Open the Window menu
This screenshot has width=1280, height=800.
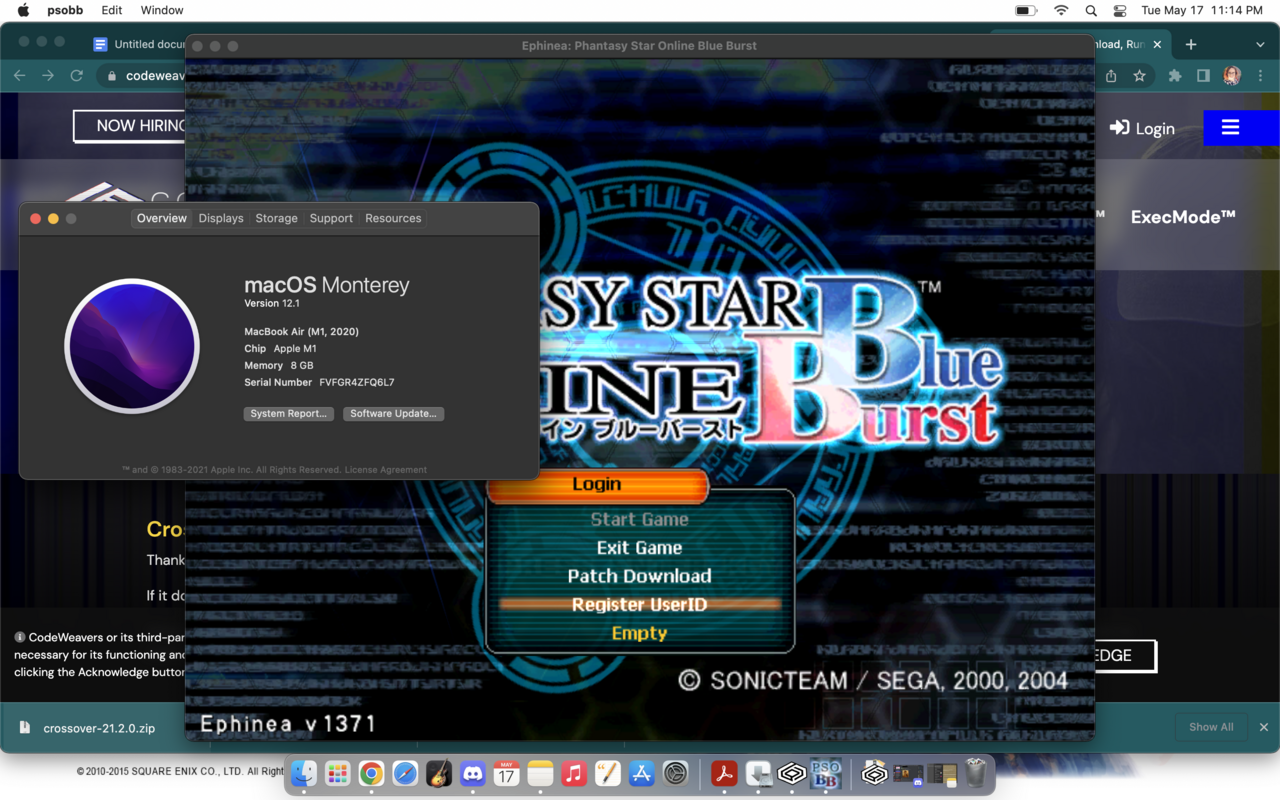click(161, 10)
